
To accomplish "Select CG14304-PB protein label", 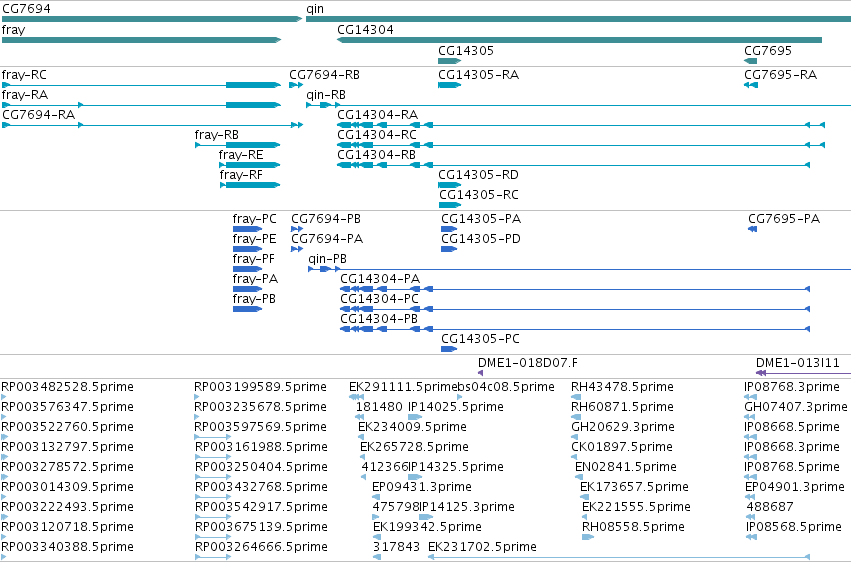I will point(379,319).
